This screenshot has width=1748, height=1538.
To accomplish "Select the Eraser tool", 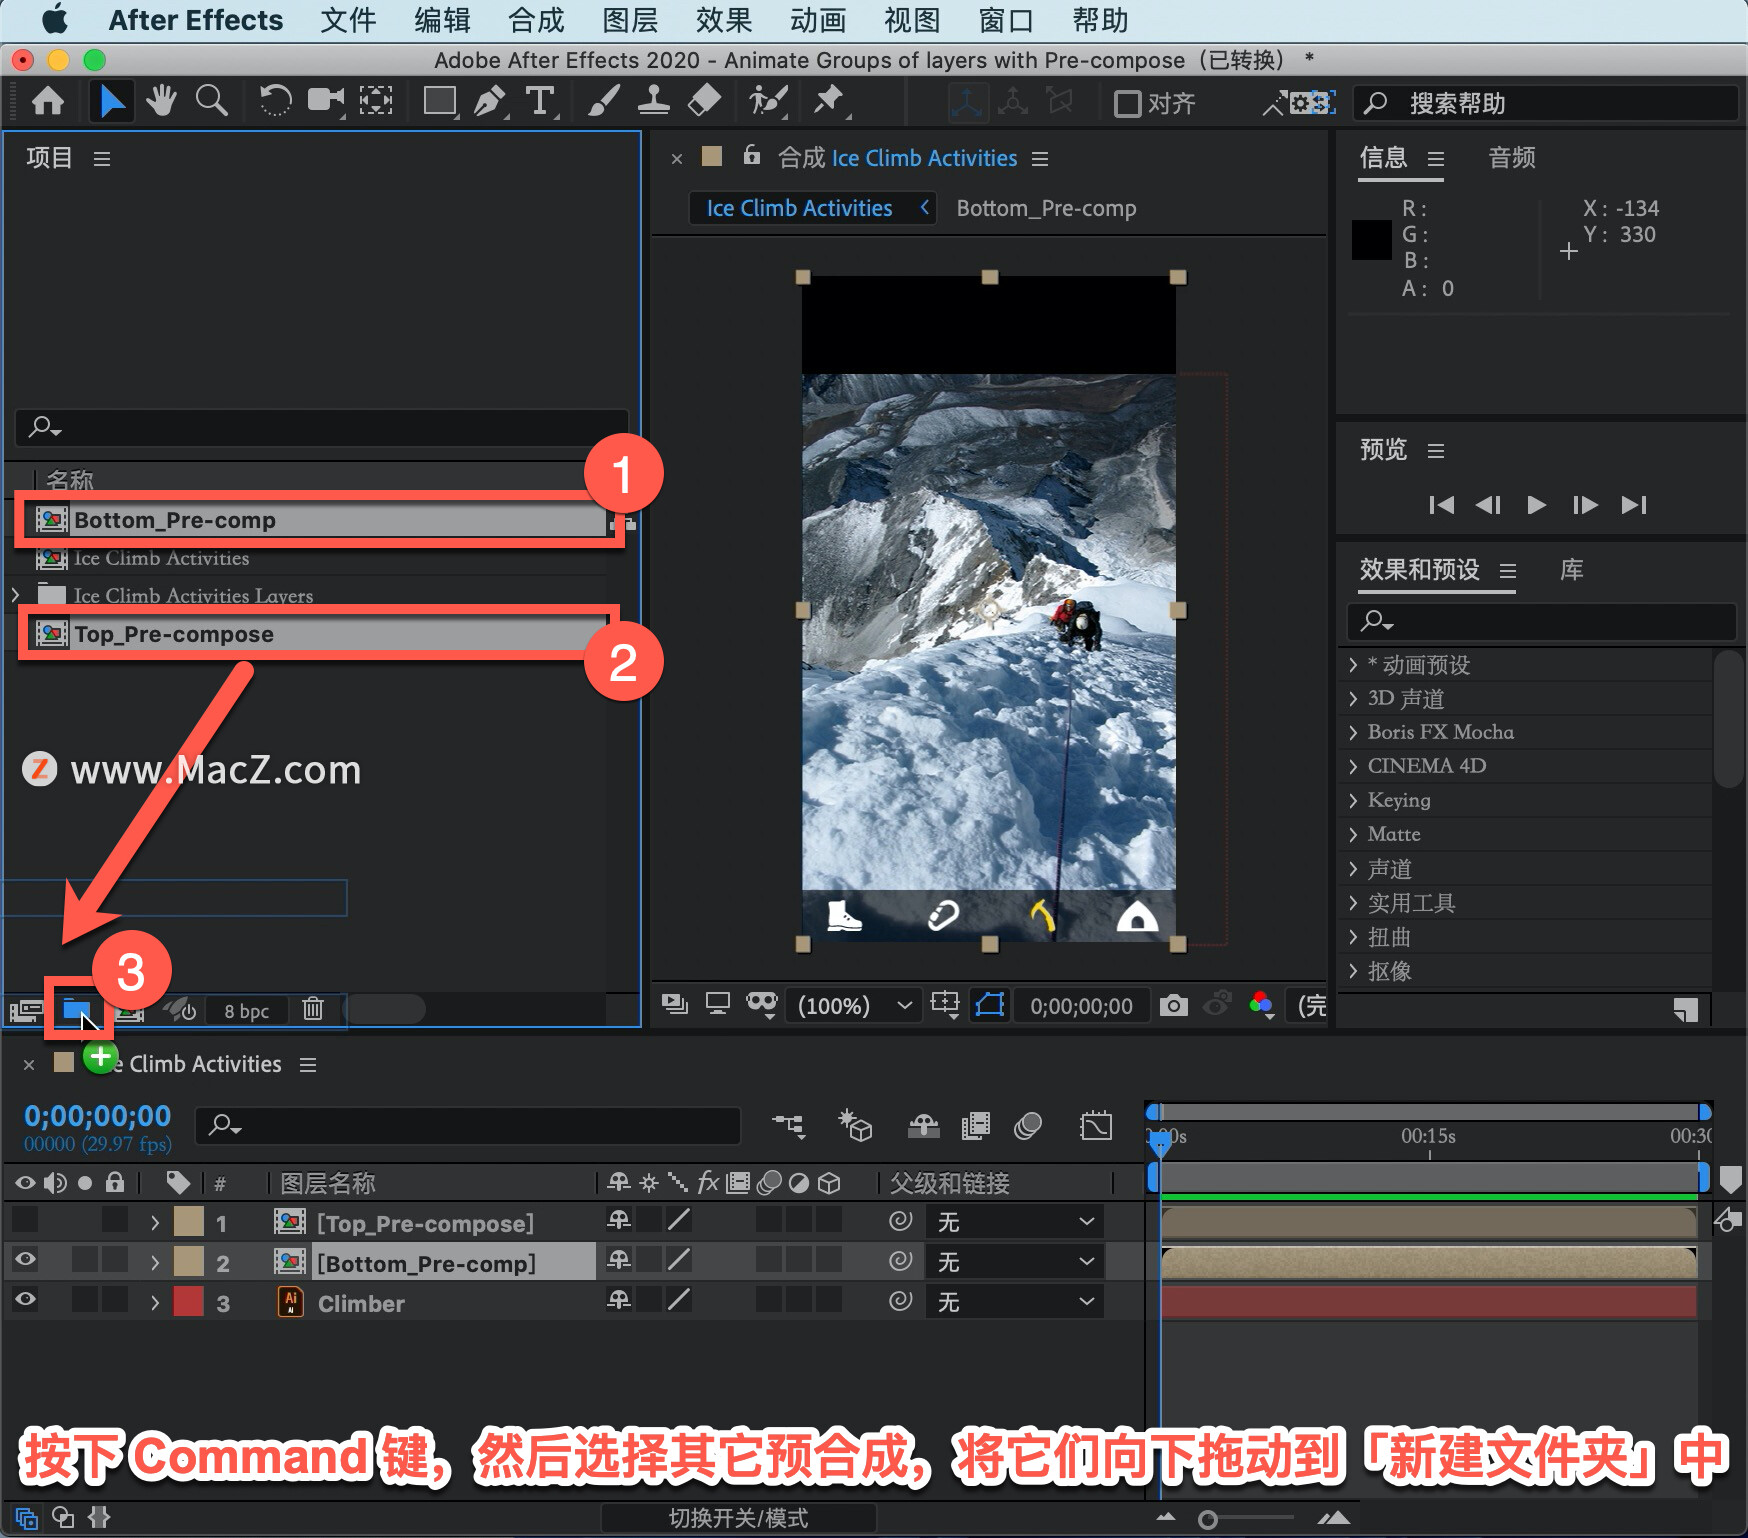I will (705, 102).
